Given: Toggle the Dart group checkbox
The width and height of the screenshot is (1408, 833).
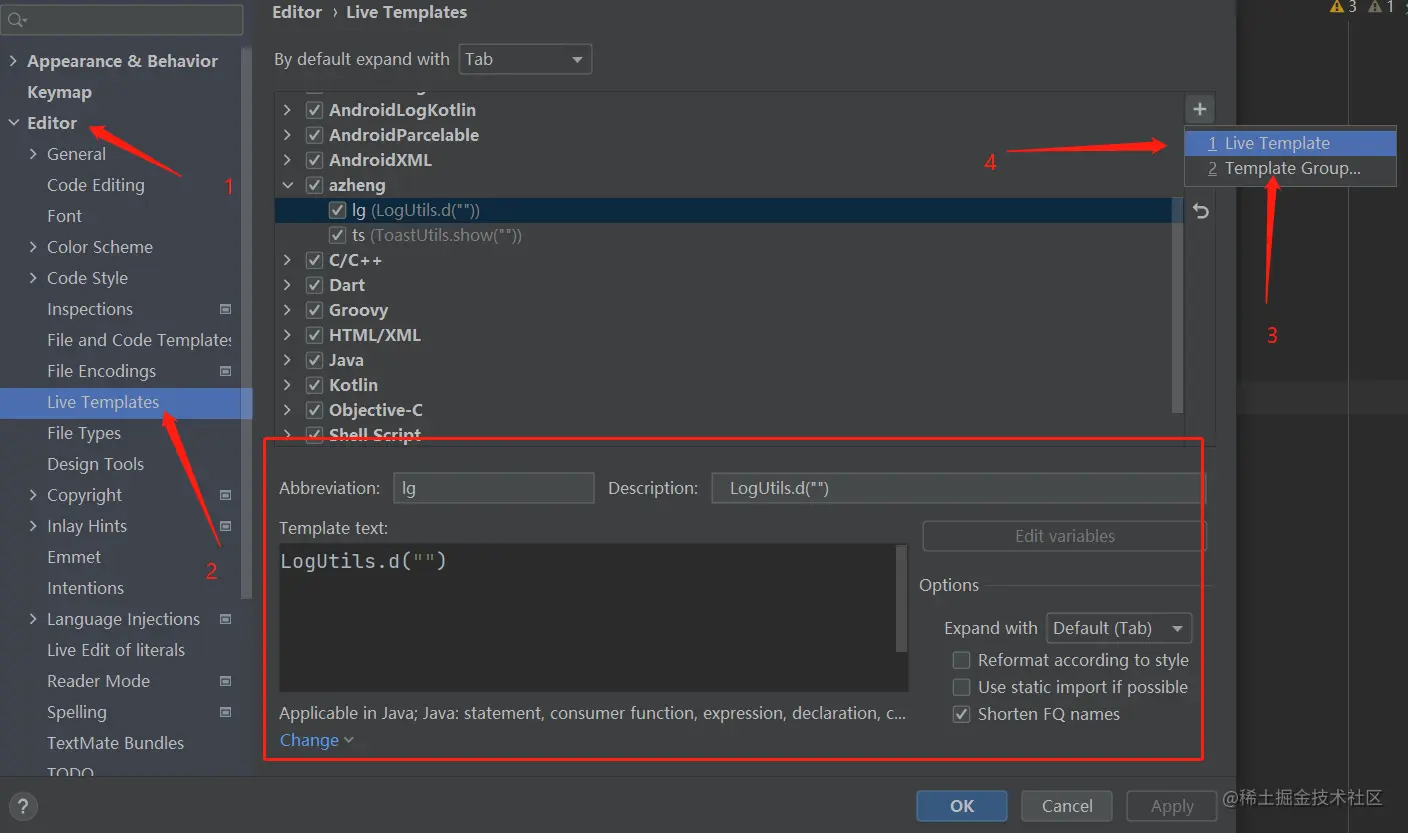Looking at the screenshot, I should pyautogui.click(x=314, y=285).
